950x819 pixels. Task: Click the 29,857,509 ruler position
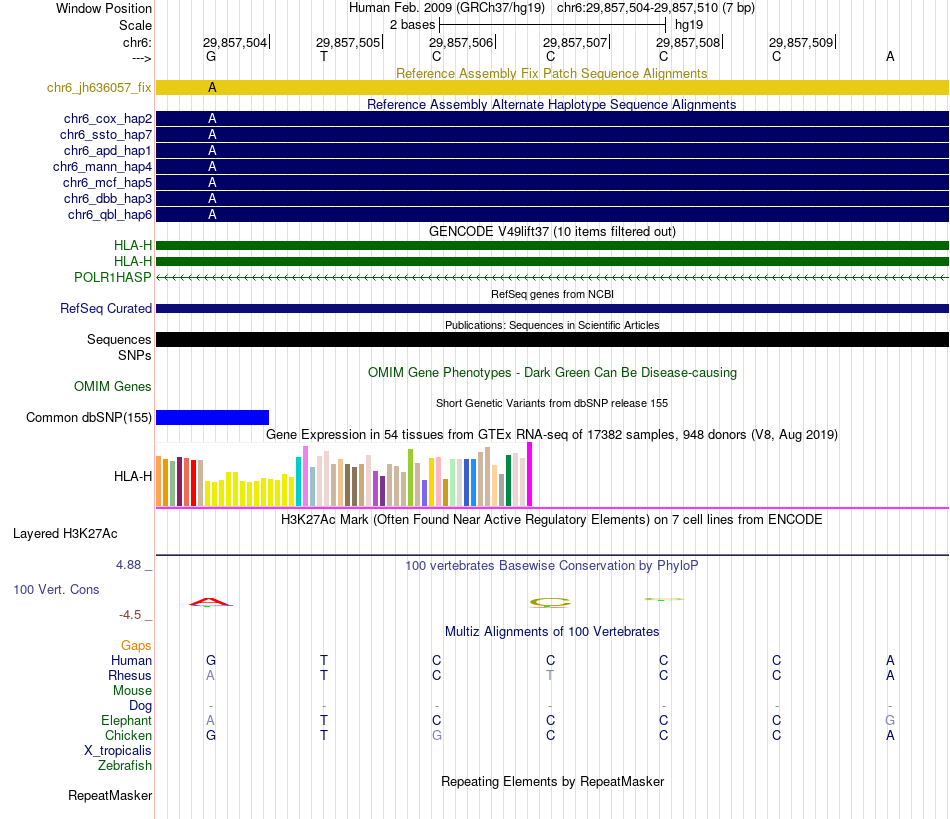pyautogui.click(x=801, y=42)
